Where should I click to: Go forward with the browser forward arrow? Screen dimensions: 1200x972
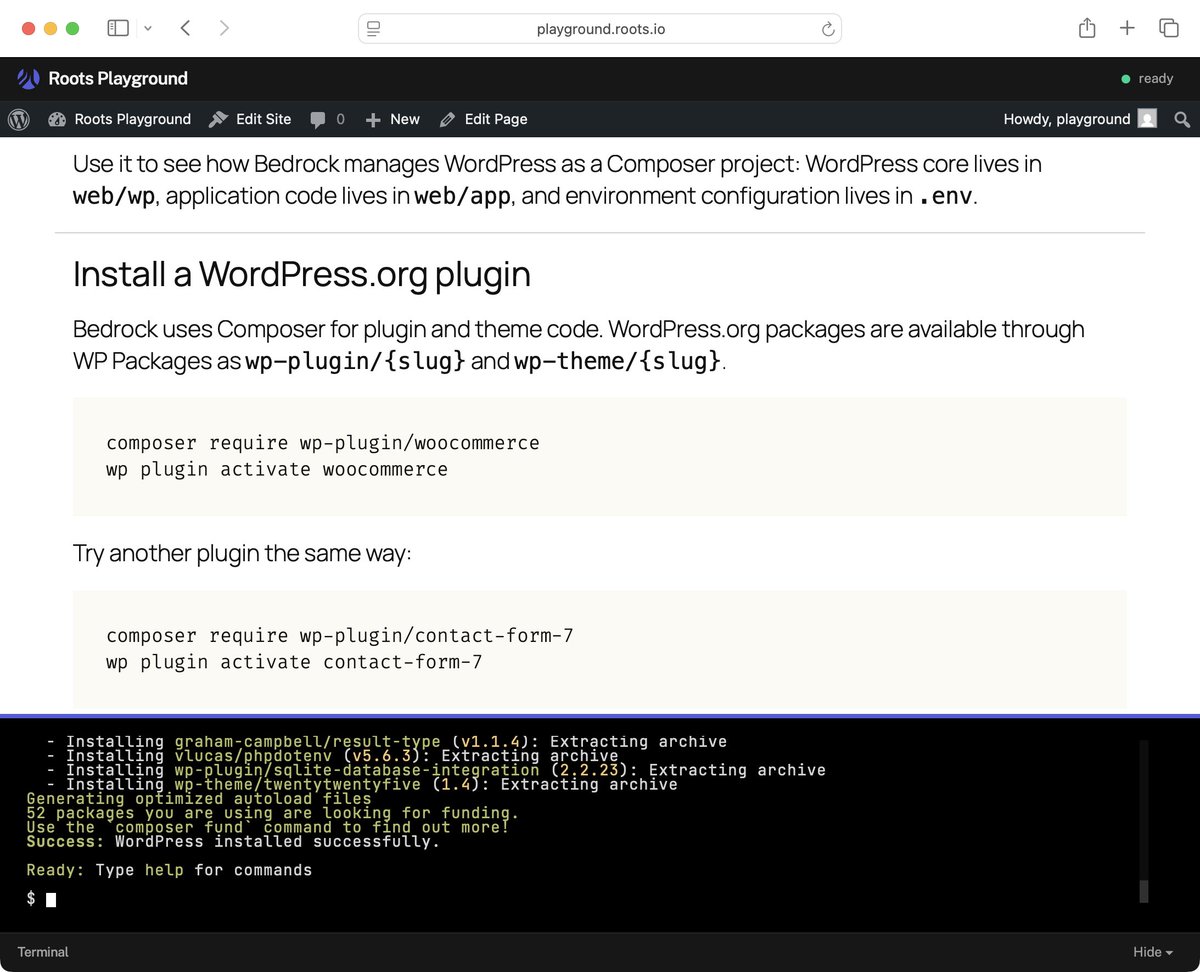point(224,28)
